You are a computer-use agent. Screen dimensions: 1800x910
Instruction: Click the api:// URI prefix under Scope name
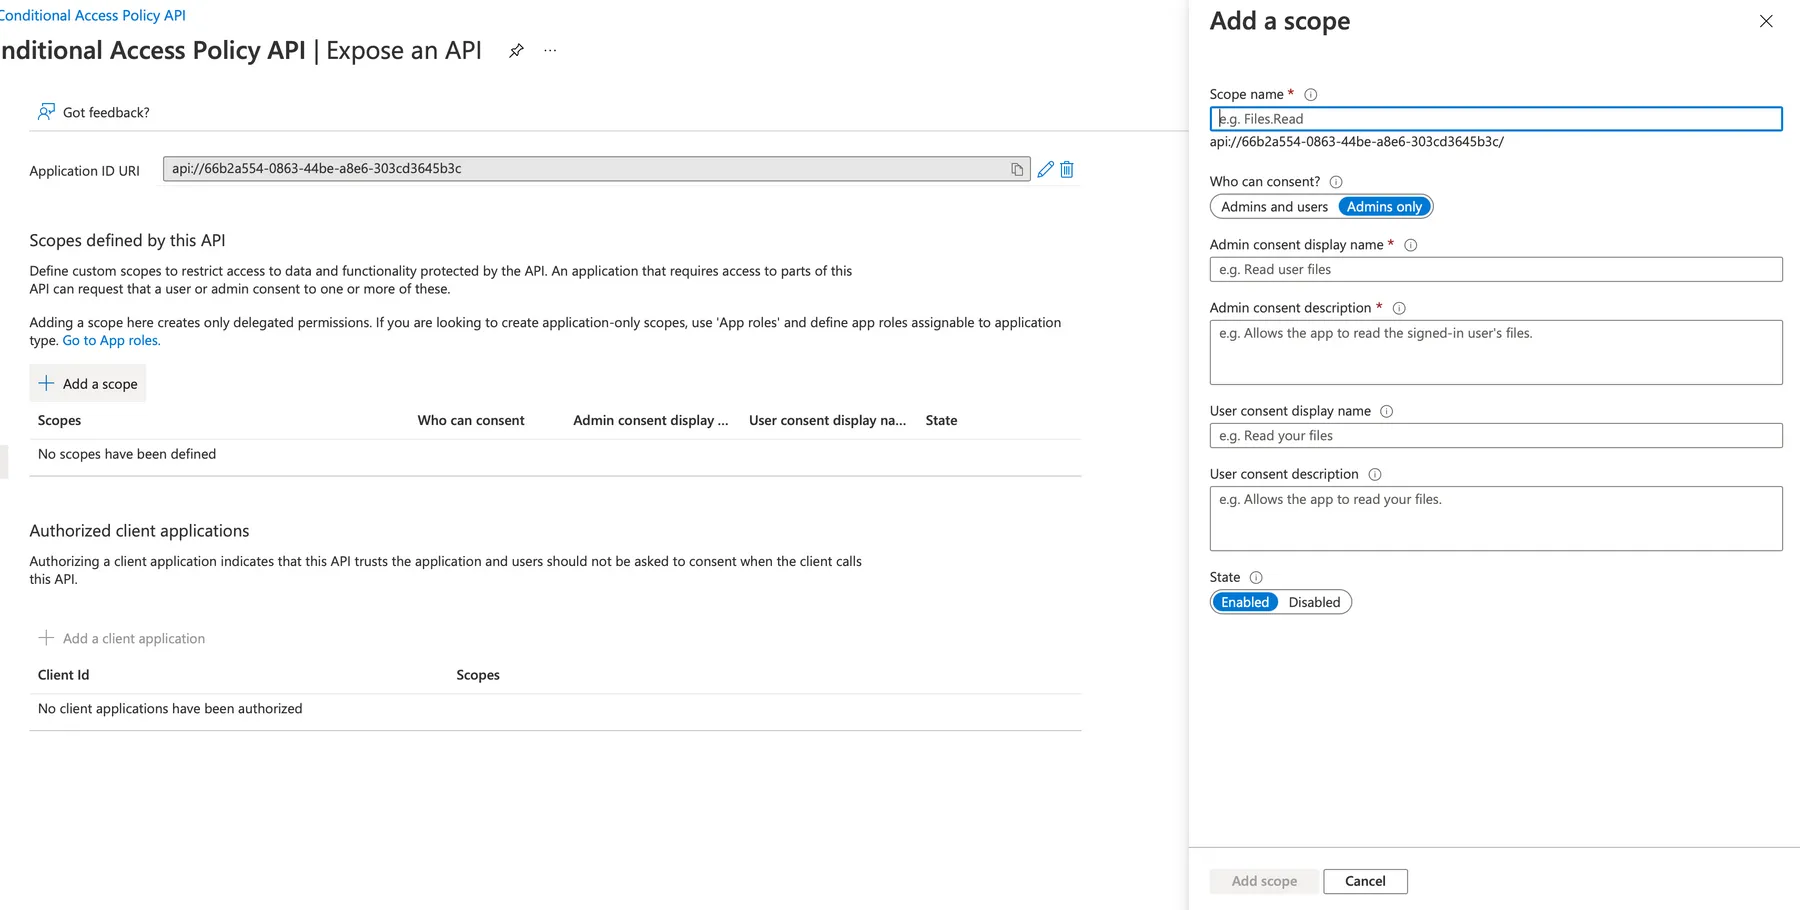click(1357, 142)
